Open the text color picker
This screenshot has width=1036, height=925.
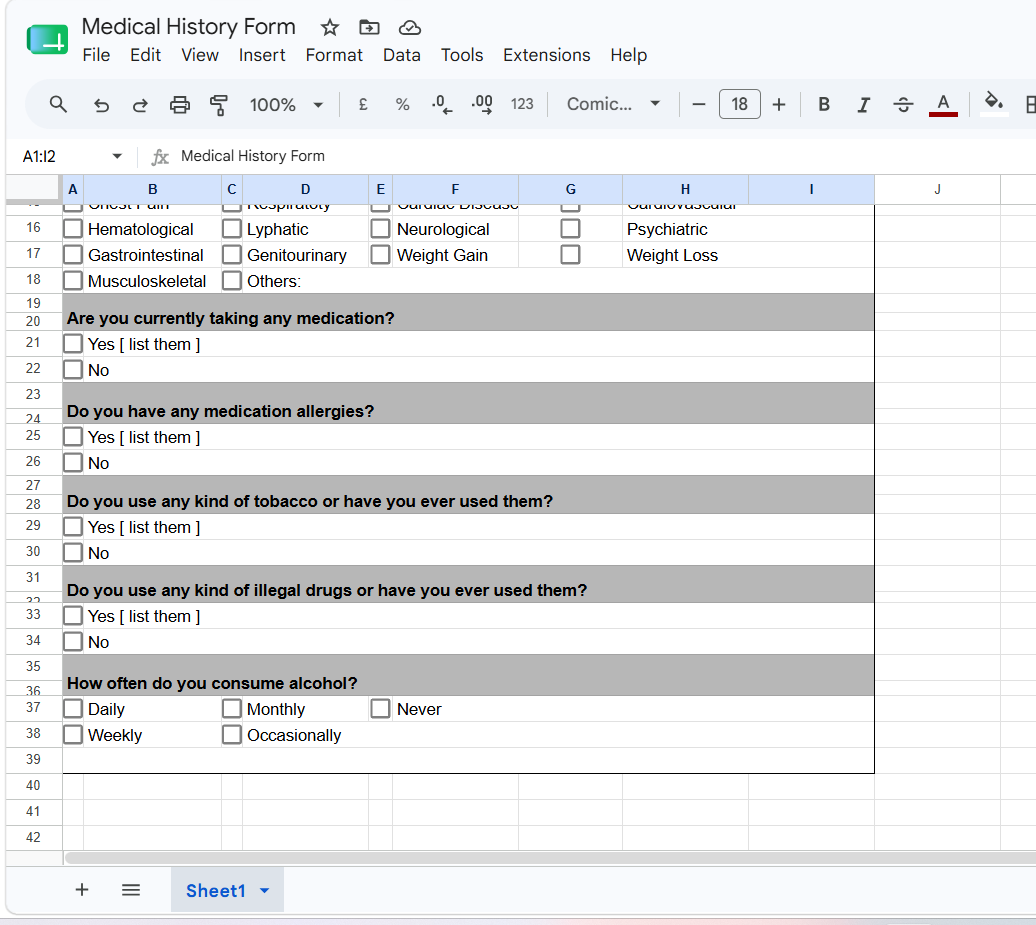pos(944,104)
